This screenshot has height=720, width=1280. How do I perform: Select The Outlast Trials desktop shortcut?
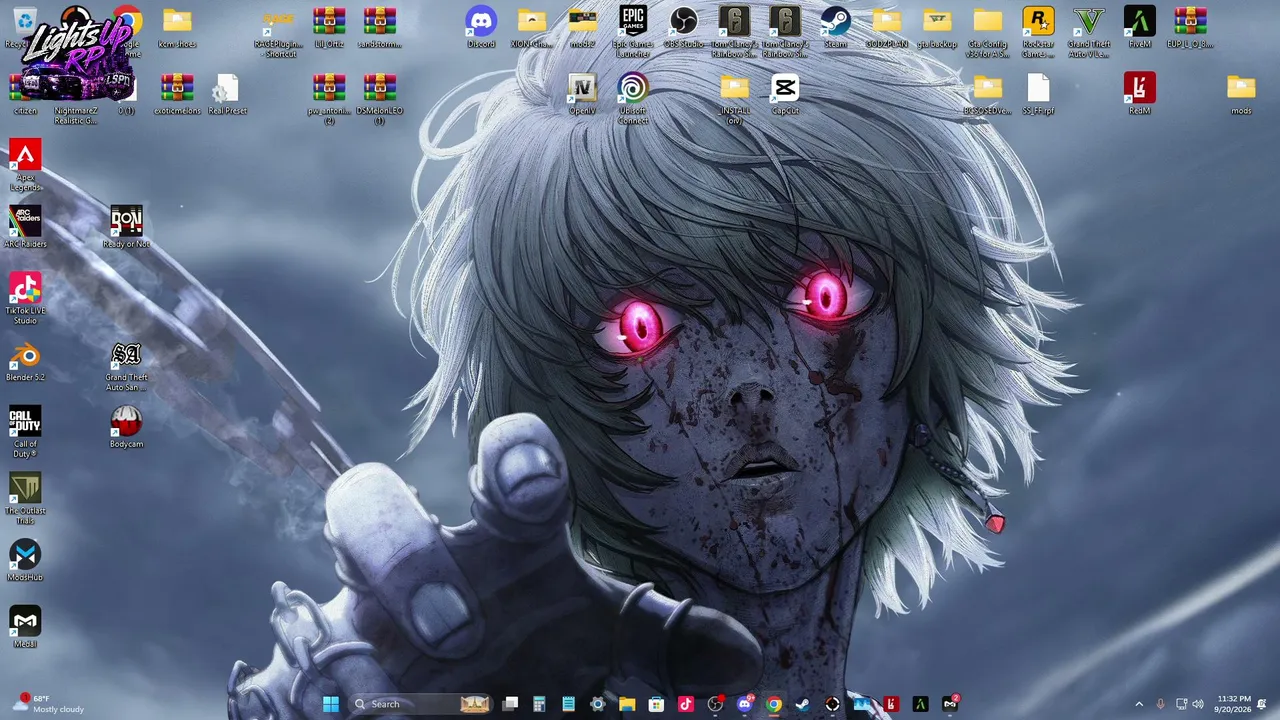pos(25,498)
